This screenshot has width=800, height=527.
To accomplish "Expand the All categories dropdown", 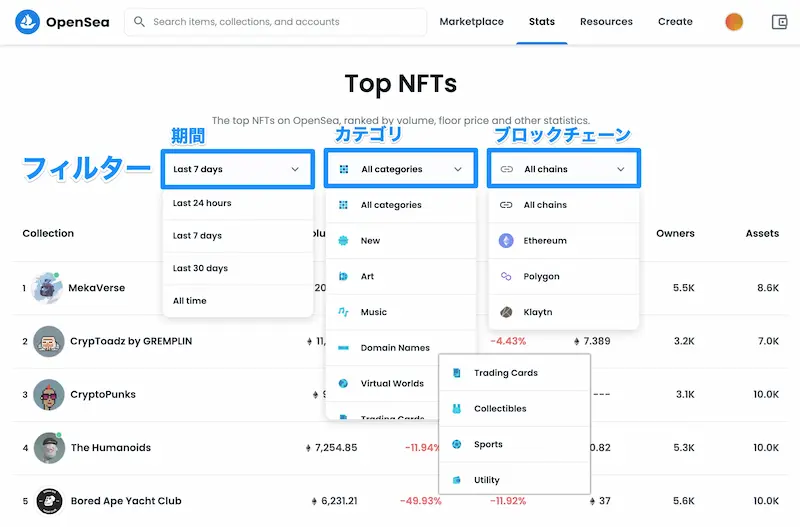I will click(x=401, y=169).
